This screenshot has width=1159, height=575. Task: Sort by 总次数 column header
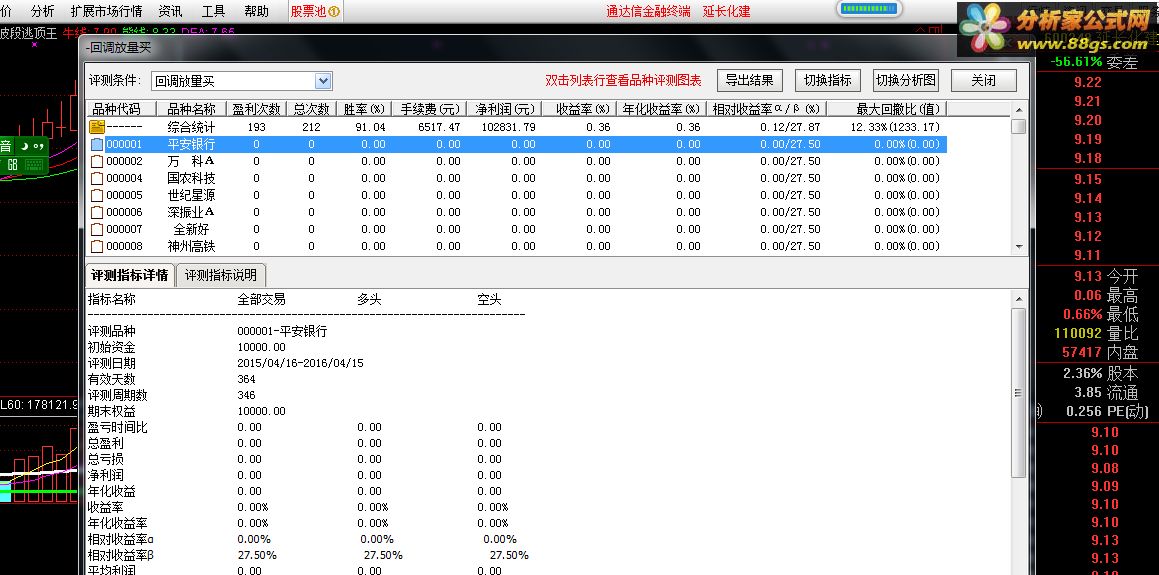coord(311,109)
